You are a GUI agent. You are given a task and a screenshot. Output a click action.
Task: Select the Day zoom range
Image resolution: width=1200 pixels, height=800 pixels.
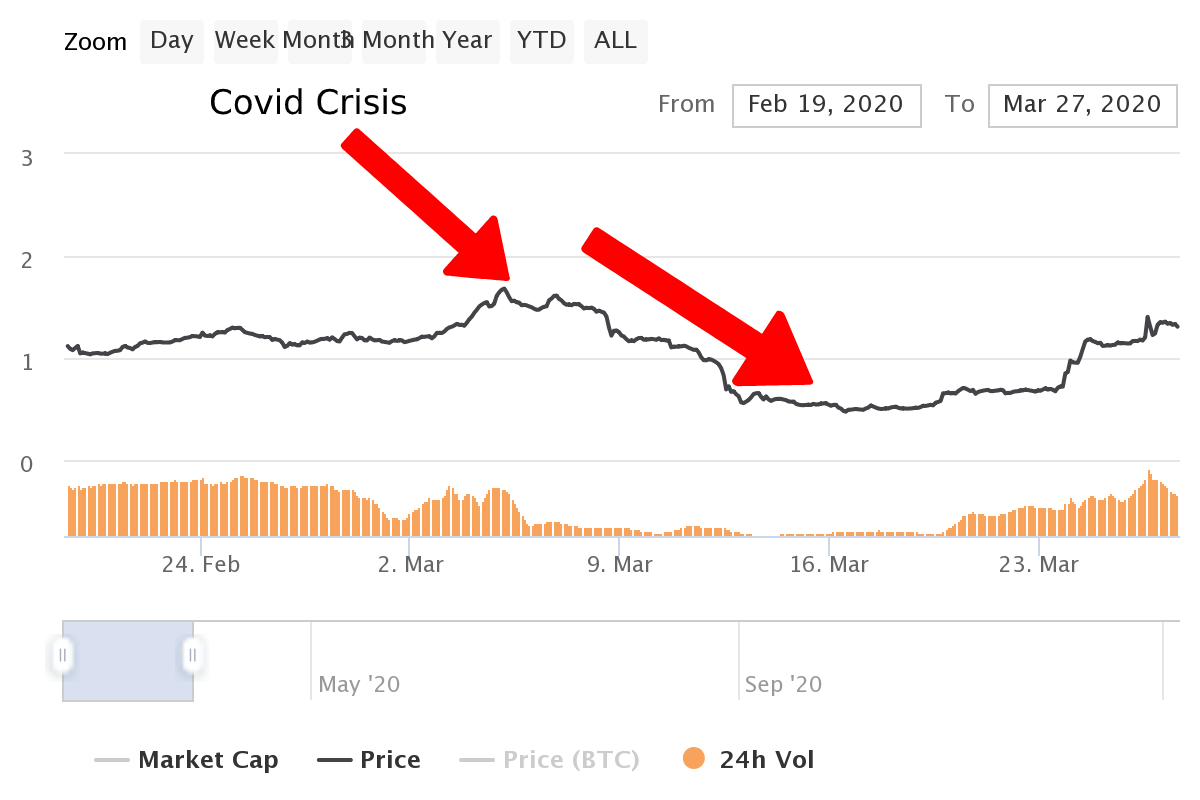[171, 41]
